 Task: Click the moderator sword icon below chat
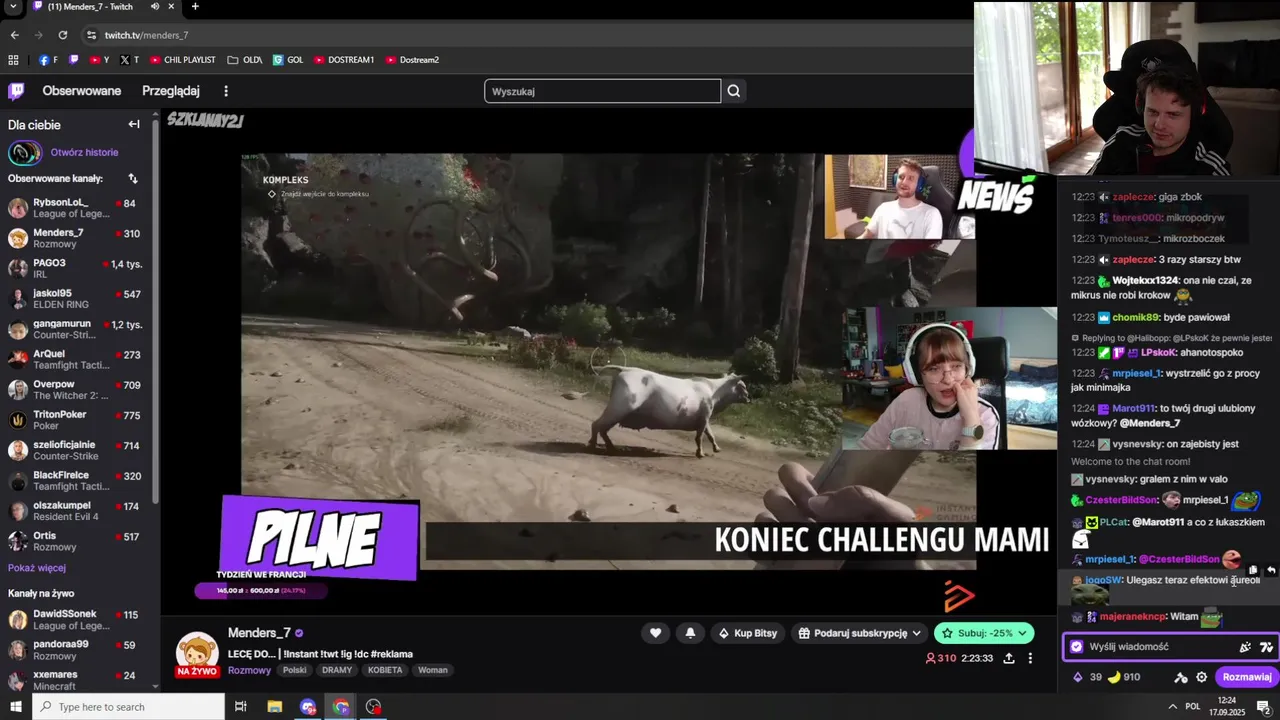click(1181, 677)
